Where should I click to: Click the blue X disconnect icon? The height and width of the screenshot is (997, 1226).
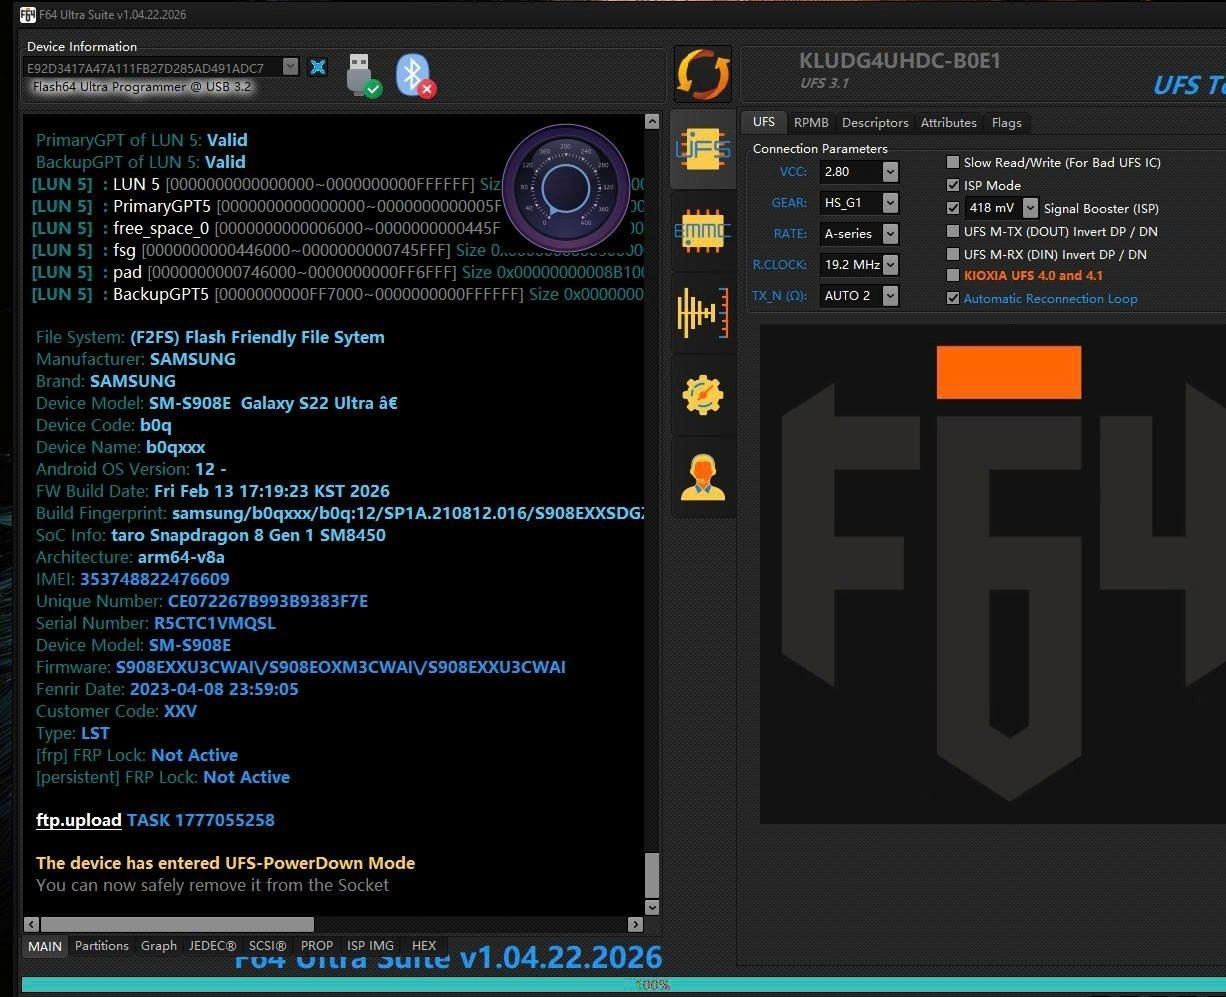[x=318, y=67]
